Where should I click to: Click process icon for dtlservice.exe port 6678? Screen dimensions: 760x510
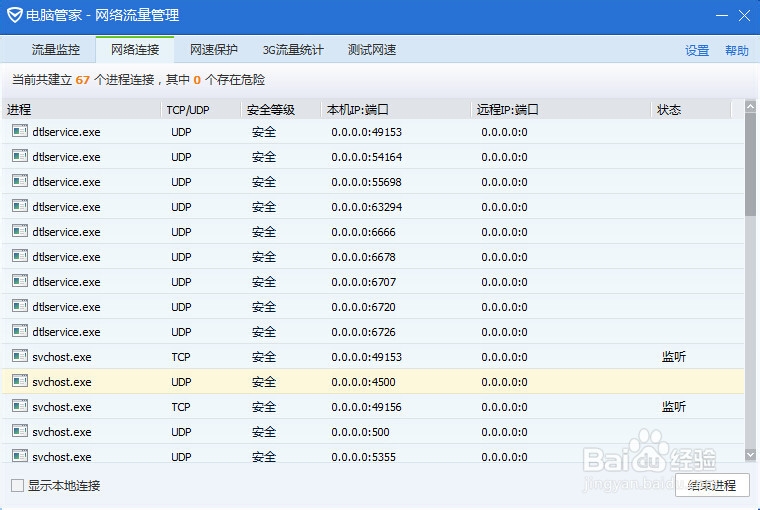click(x=20, y=256)
